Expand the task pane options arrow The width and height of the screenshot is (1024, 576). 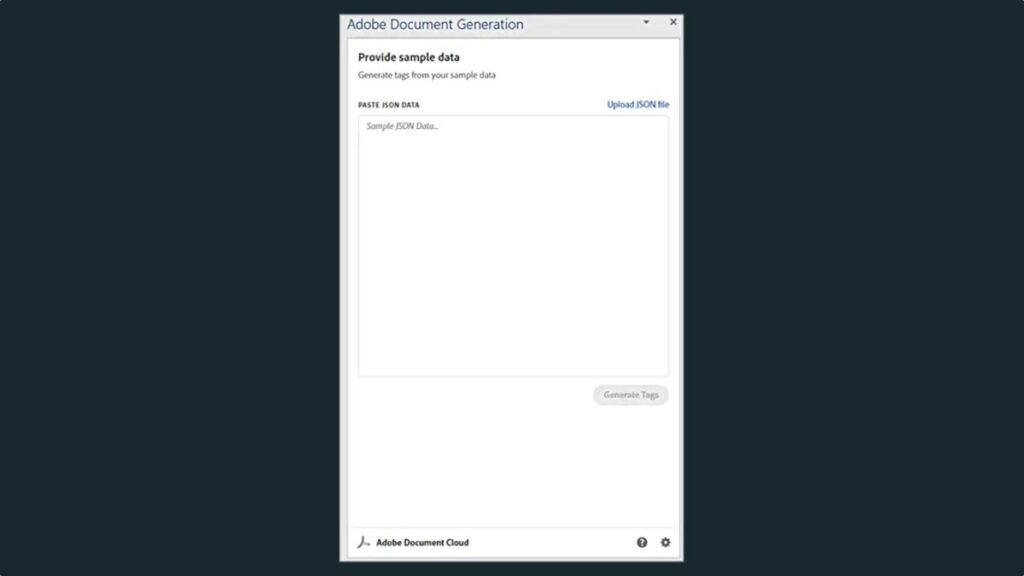tap(646, 22)
